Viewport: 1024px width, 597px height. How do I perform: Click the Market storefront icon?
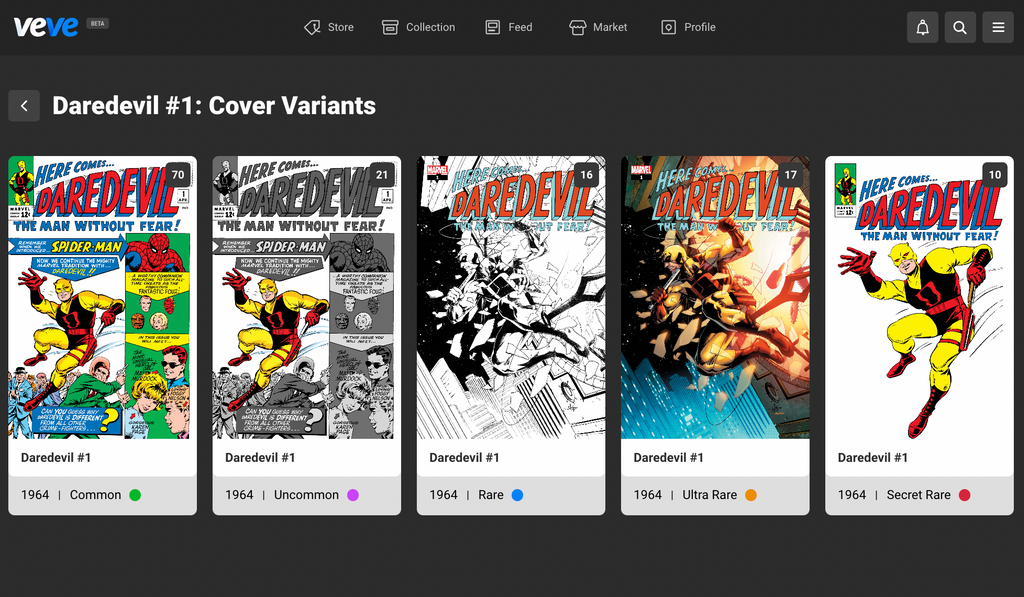[x=577, y=27]
